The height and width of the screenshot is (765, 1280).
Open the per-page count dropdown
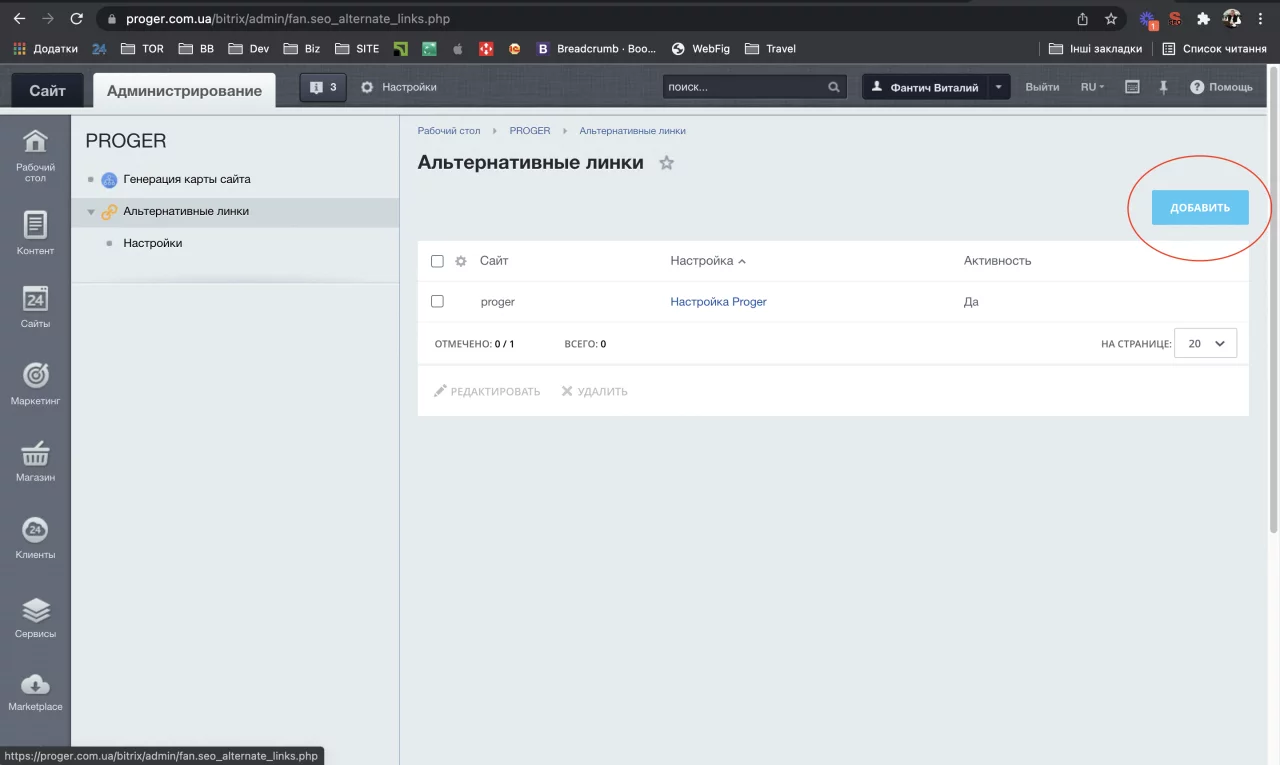pos(1205,343)
